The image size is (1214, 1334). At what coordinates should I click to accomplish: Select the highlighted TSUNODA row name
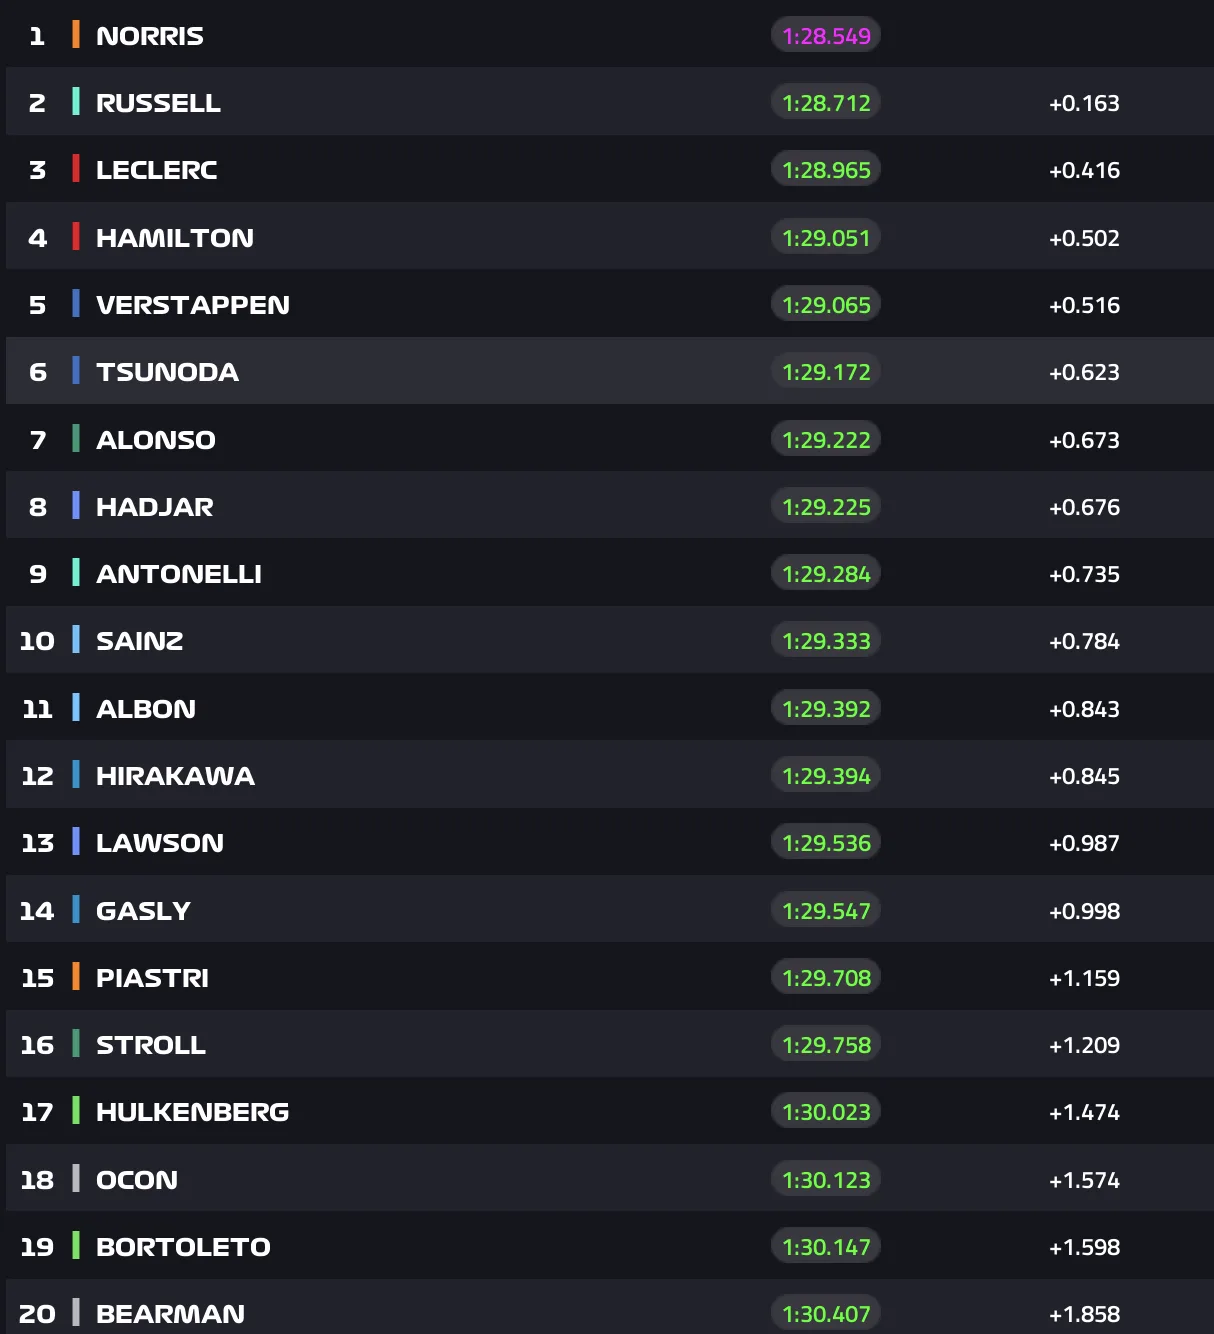(x=167, y=372)
